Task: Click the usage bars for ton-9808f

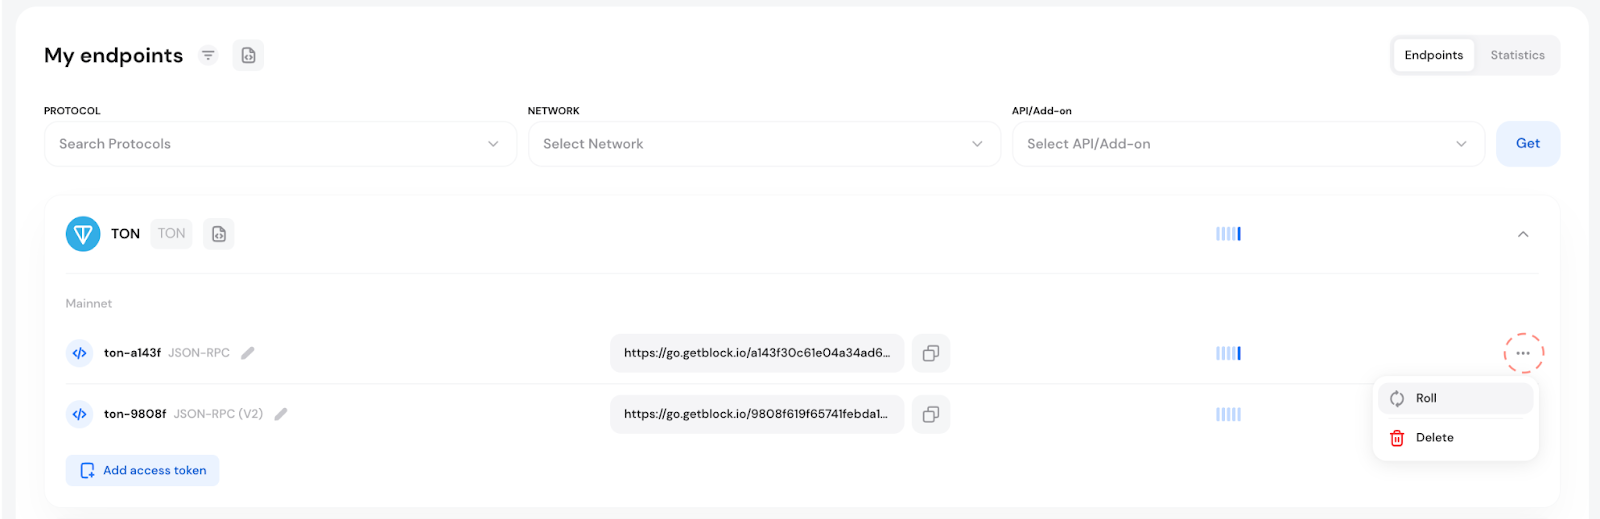Action: (1228, 414)
